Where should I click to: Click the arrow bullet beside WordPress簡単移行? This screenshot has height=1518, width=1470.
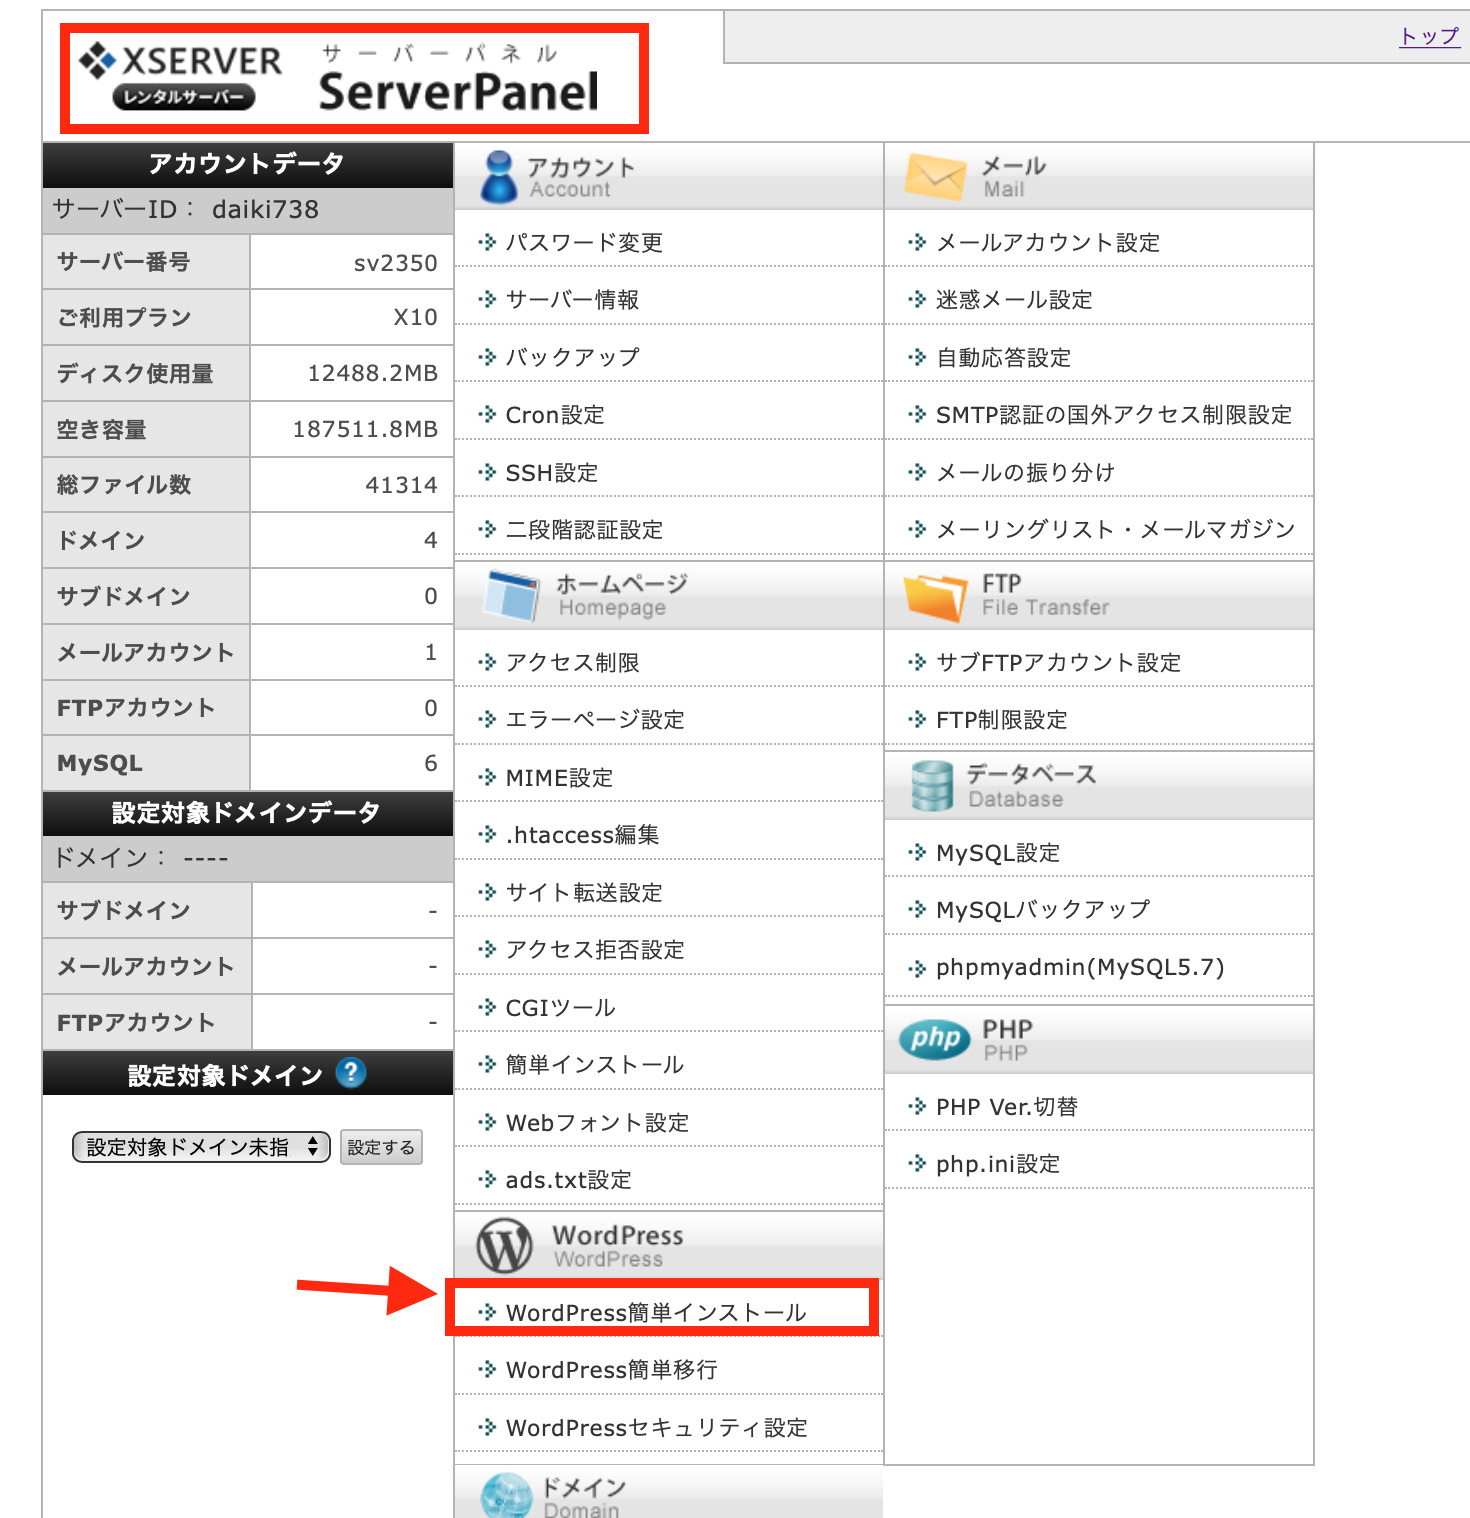[x=487, y=1369]
